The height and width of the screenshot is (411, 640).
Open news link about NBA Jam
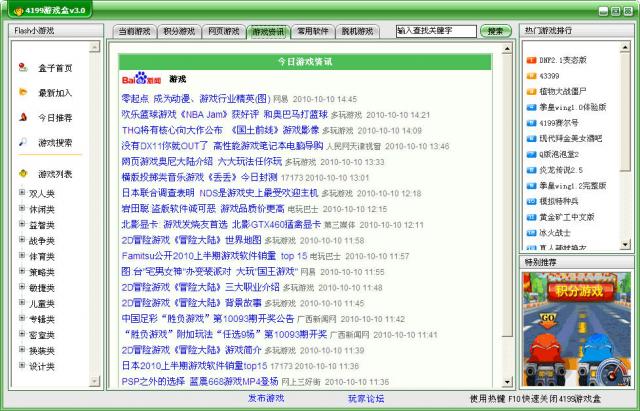click(x=224, y=115)
